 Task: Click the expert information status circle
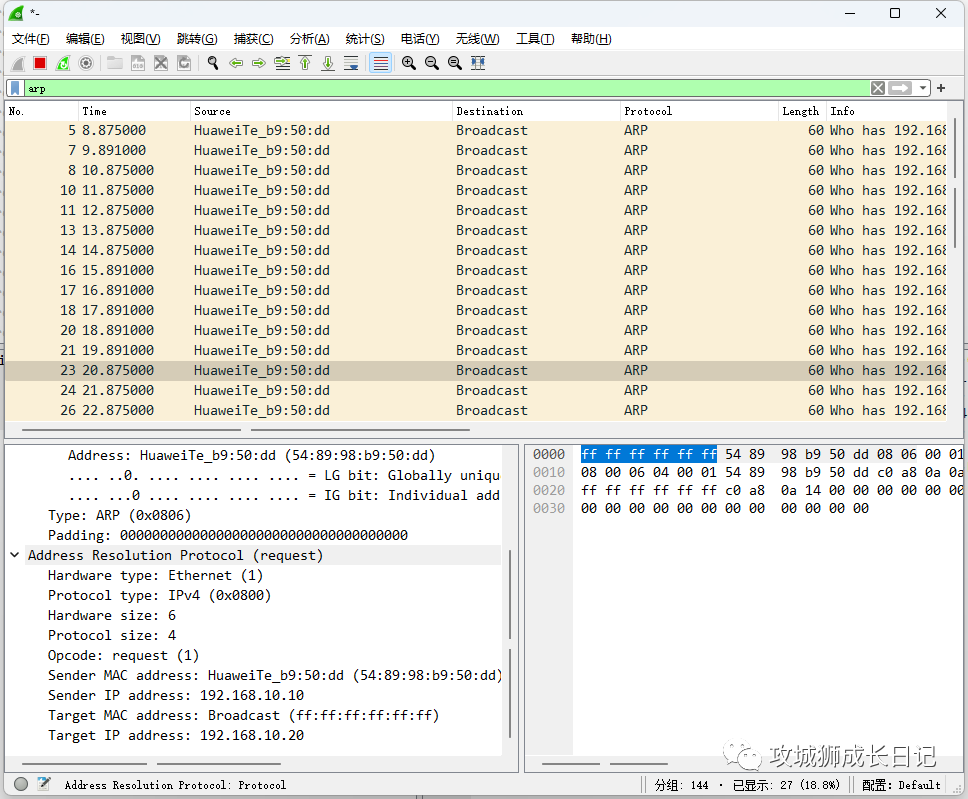pos(21,784)
